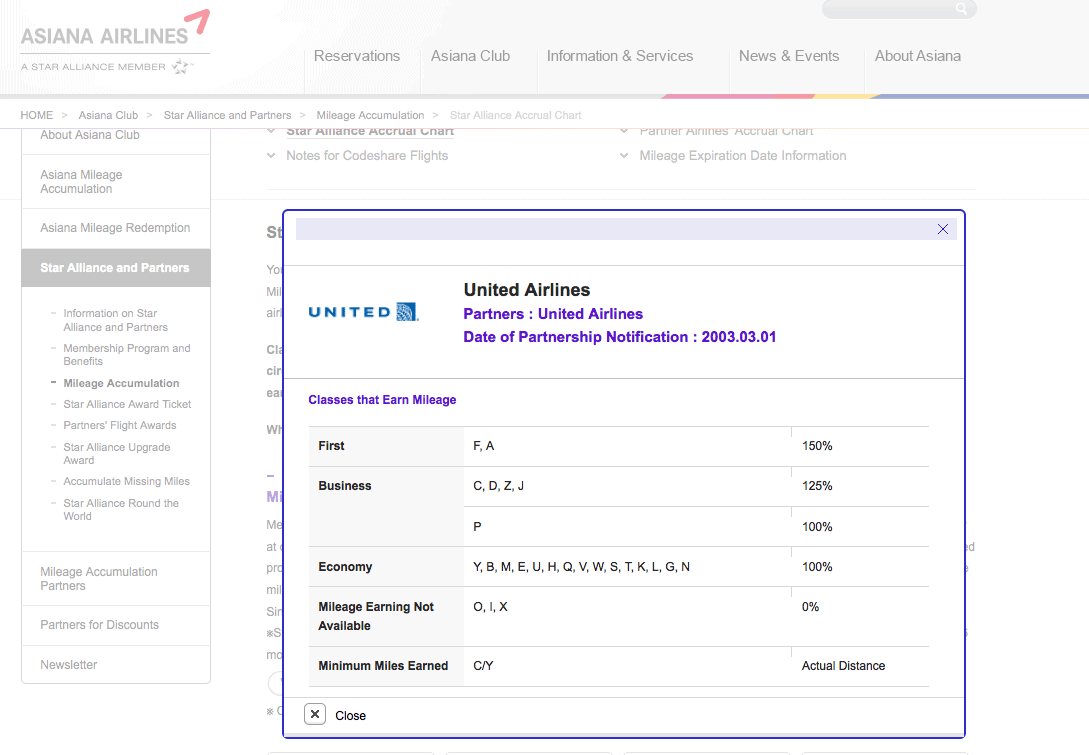This screenshot has width=1089, height=755.
Task: Open Star Alliance Upgrade Award
Action: (117, 454)
